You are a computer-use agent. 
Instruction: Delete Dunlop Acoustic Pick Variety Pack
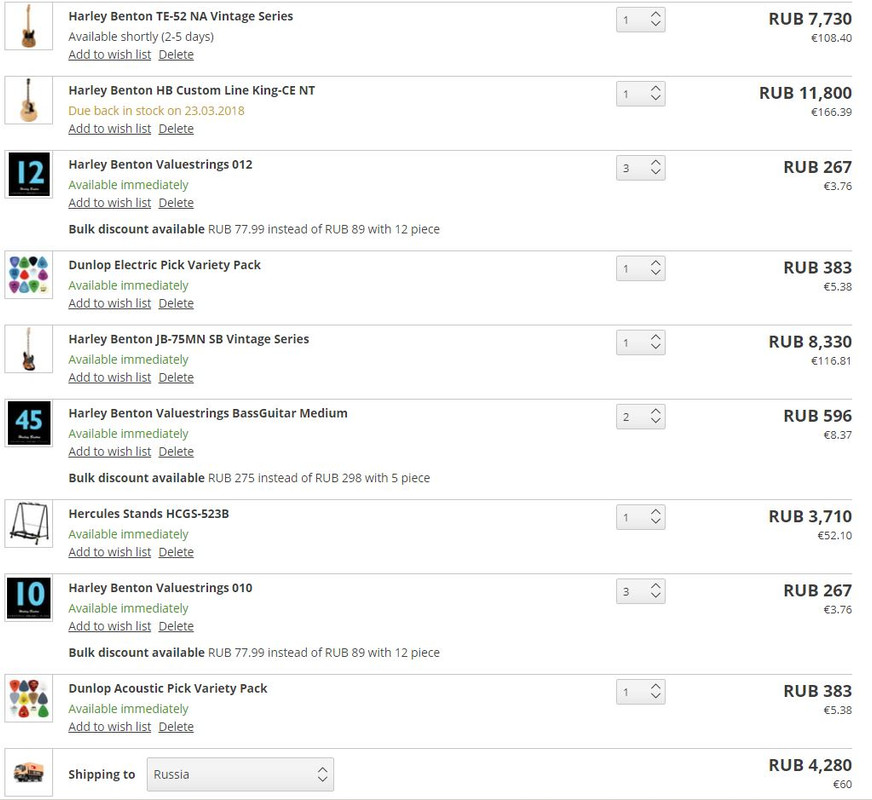[176, 727]
